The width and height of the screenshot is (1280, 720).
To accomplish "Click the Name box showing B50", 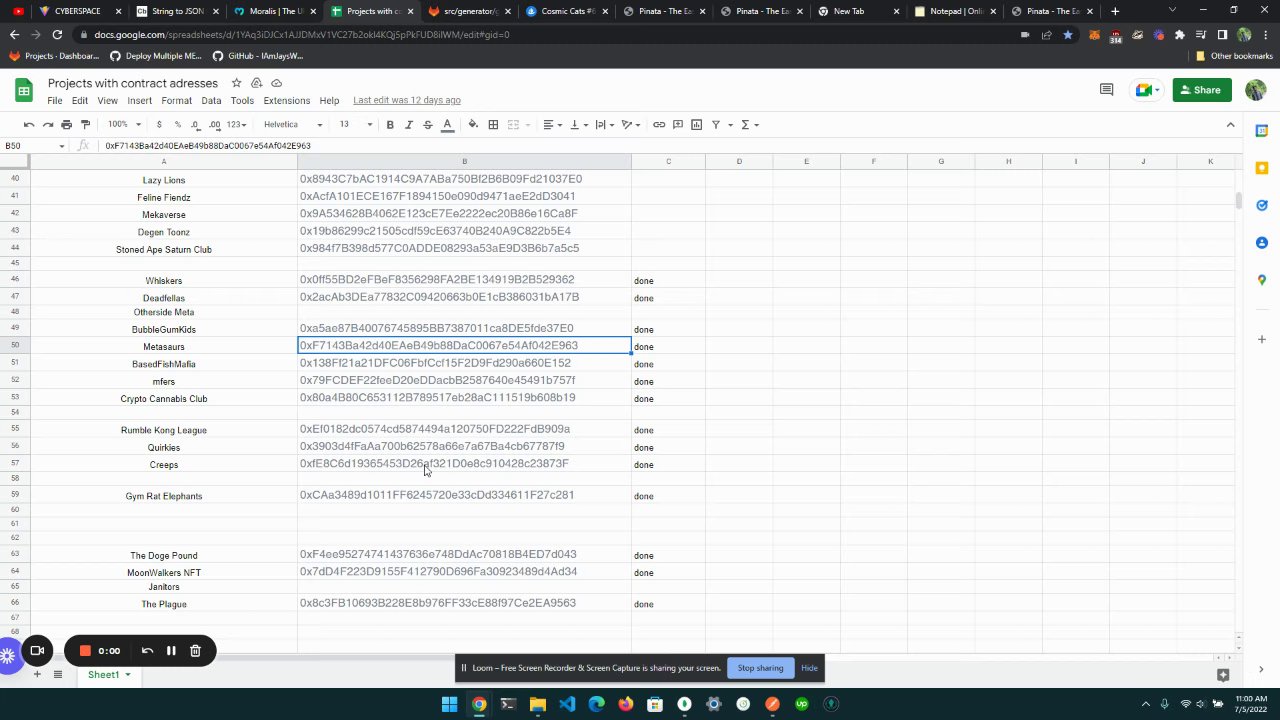I will [35, 146].
